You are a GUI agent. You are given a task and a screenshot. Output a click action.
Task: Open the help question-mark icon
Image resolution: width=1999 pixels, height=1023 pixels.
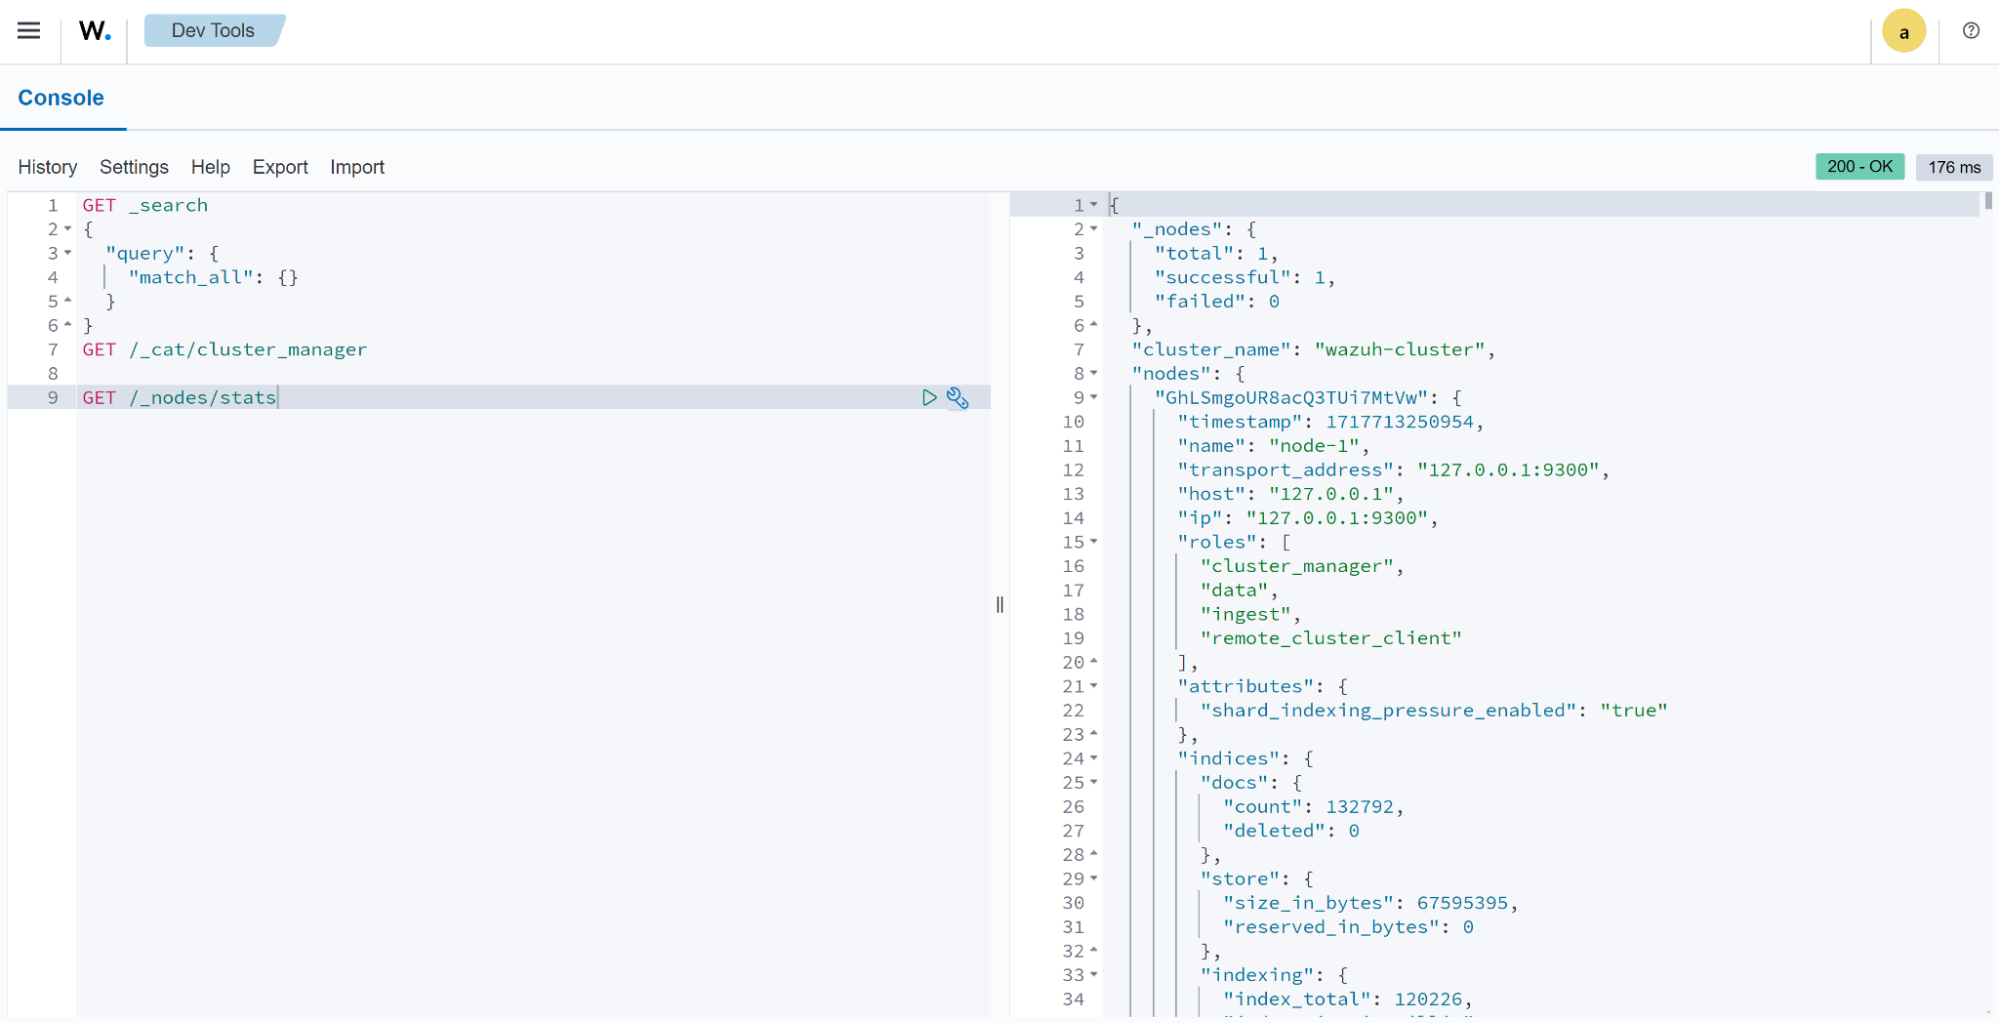coord(1969,31)
